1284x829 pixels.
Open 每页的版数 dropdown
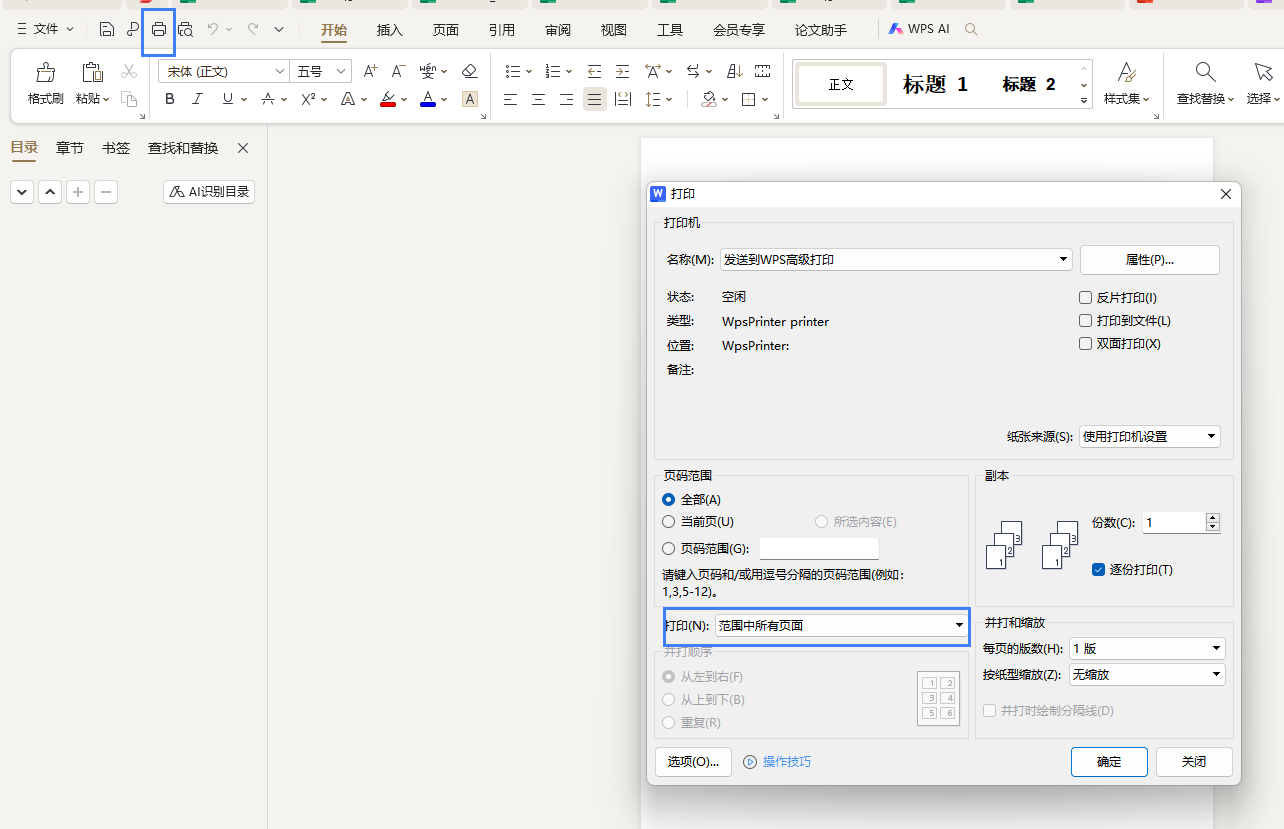[1147, 648]
